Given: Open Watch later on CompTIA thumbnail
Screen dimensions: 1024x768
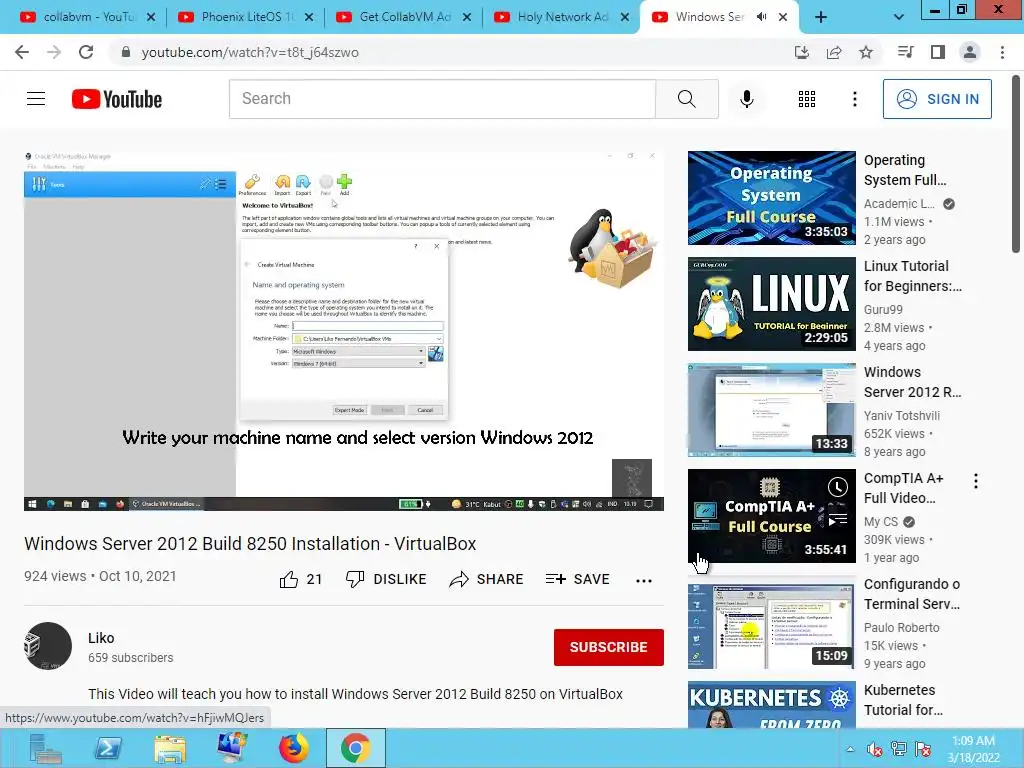Looking at the screenshot, I should coord(838,487).
